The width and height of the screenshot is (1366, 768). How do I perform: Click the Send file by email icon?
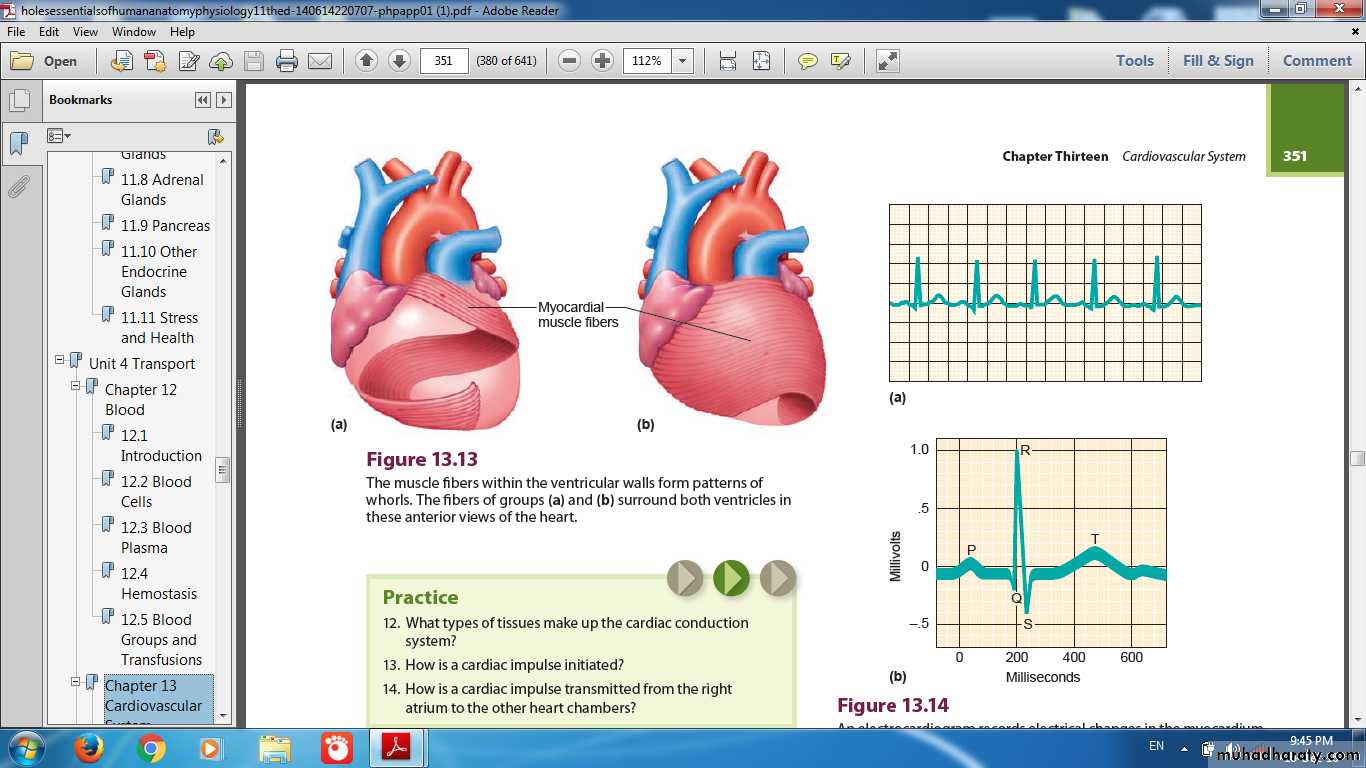320,61
